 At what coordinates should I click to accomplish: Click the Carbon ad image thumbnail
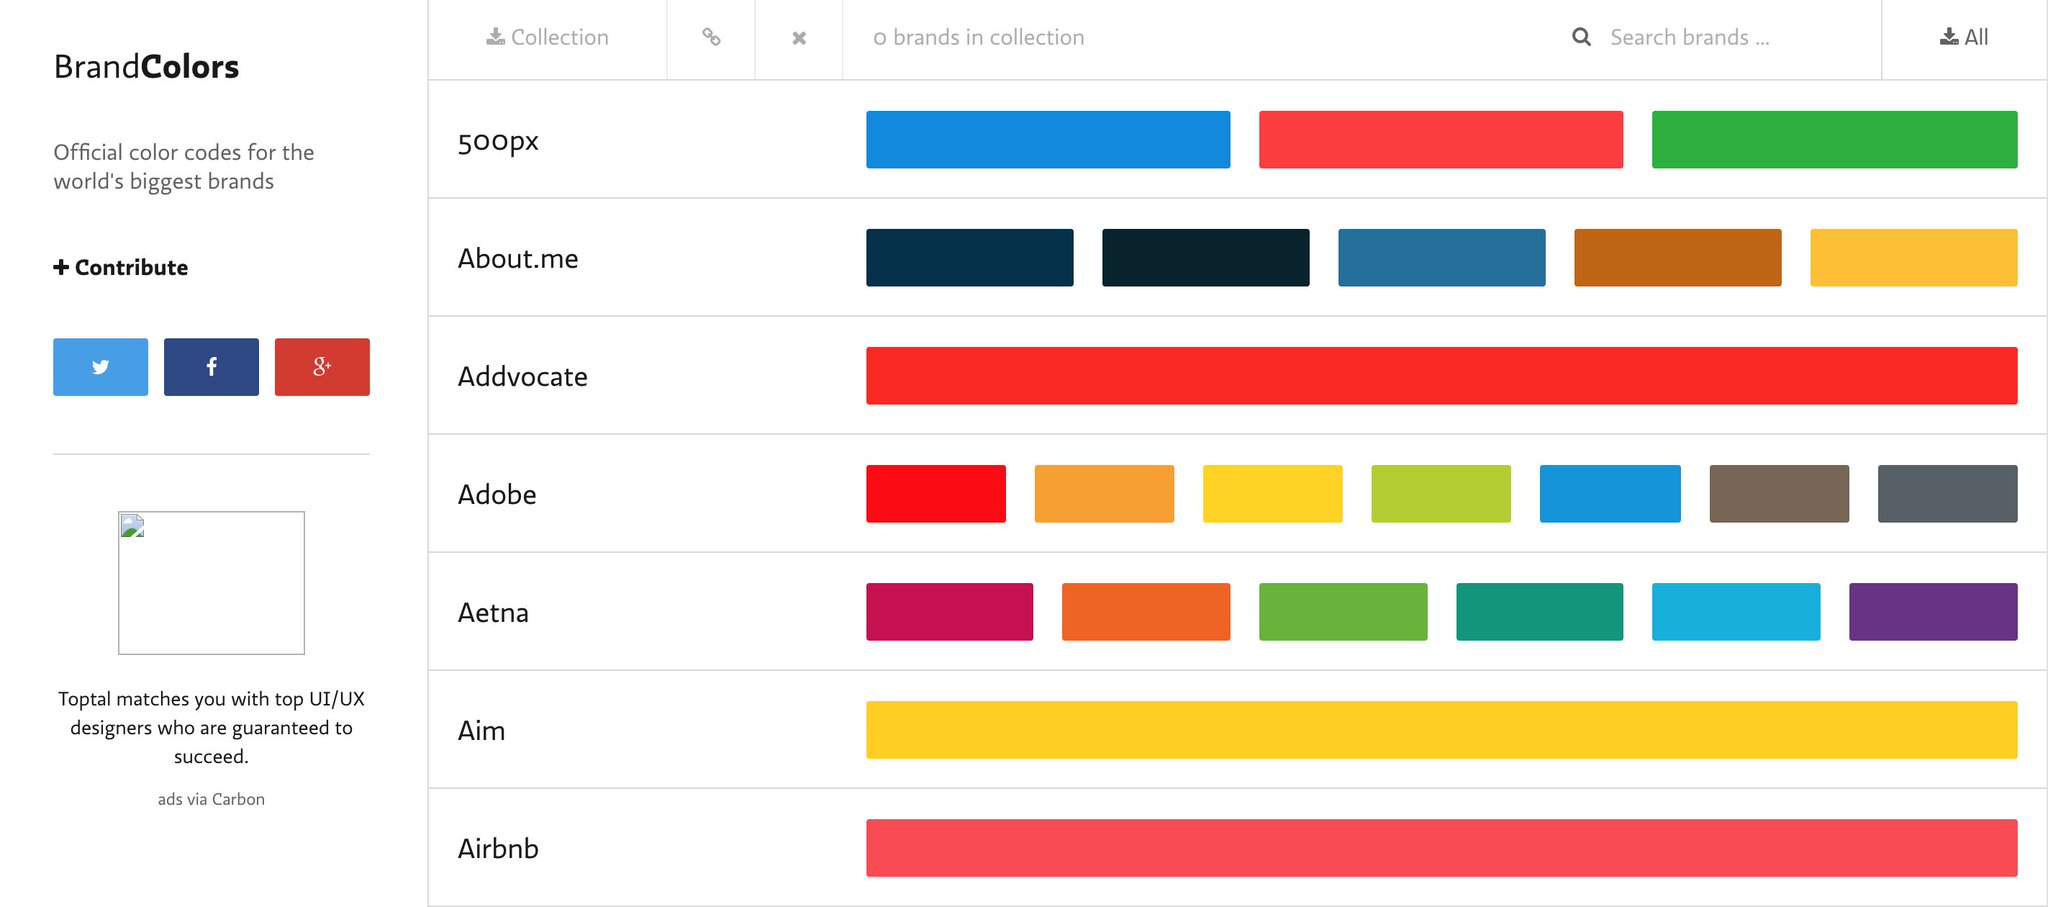211,583
